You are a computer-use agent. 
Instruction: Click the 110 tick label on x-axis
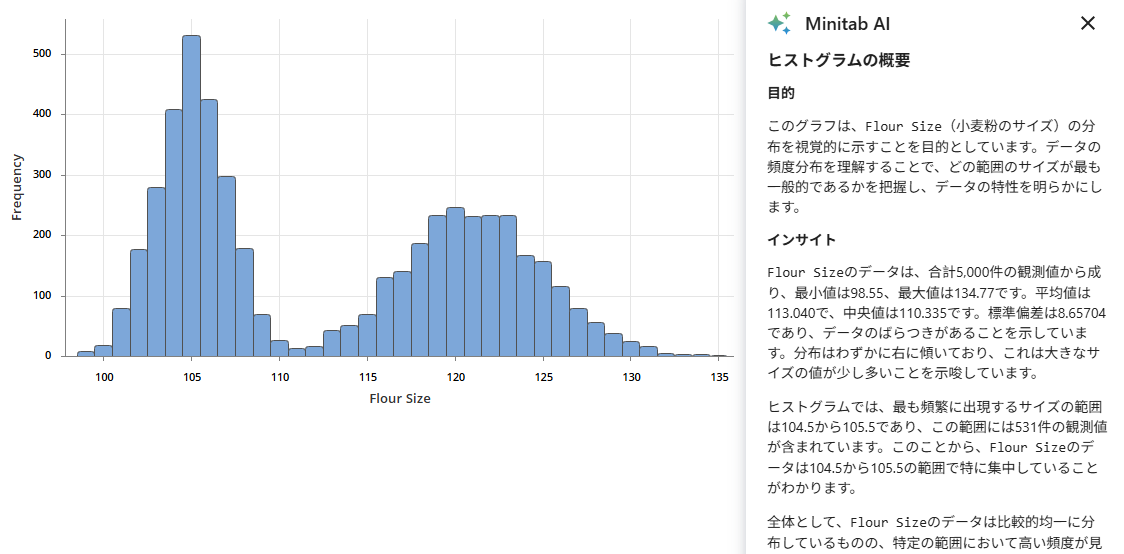pyautogui.click(x=280, y=377)
